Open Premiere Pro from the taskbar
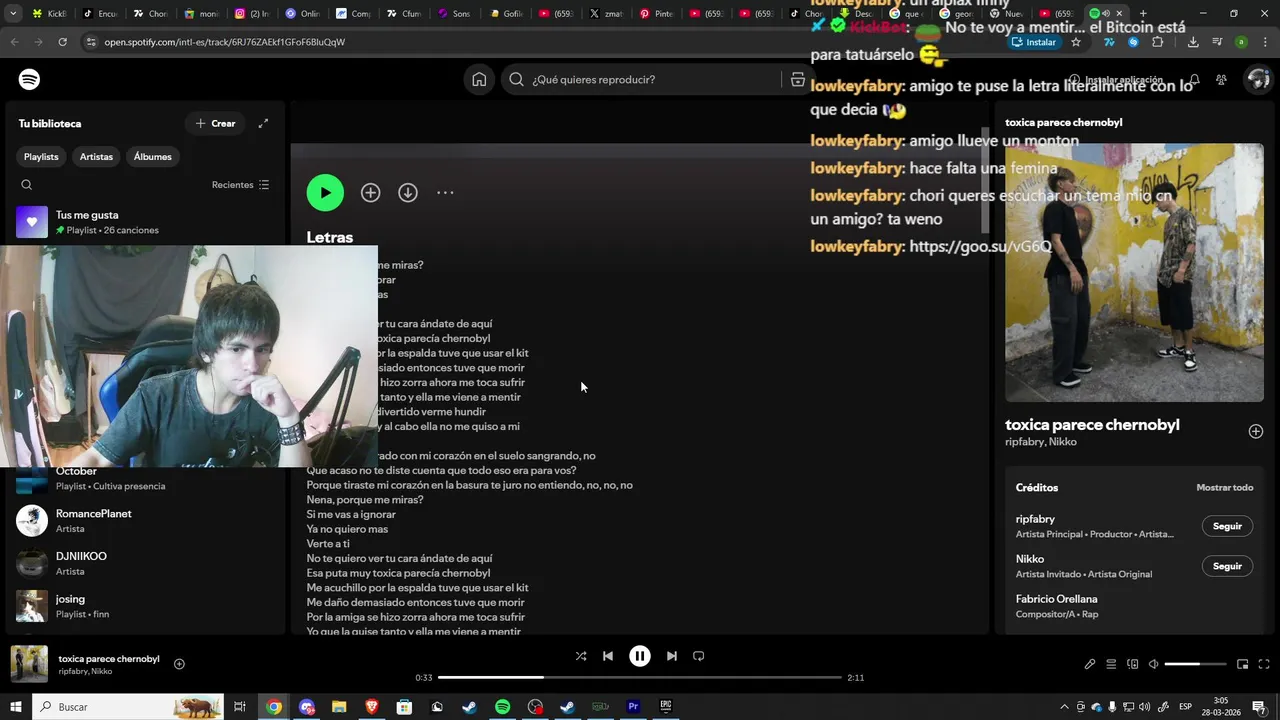The image size is (1280, 720). point(633,707)
